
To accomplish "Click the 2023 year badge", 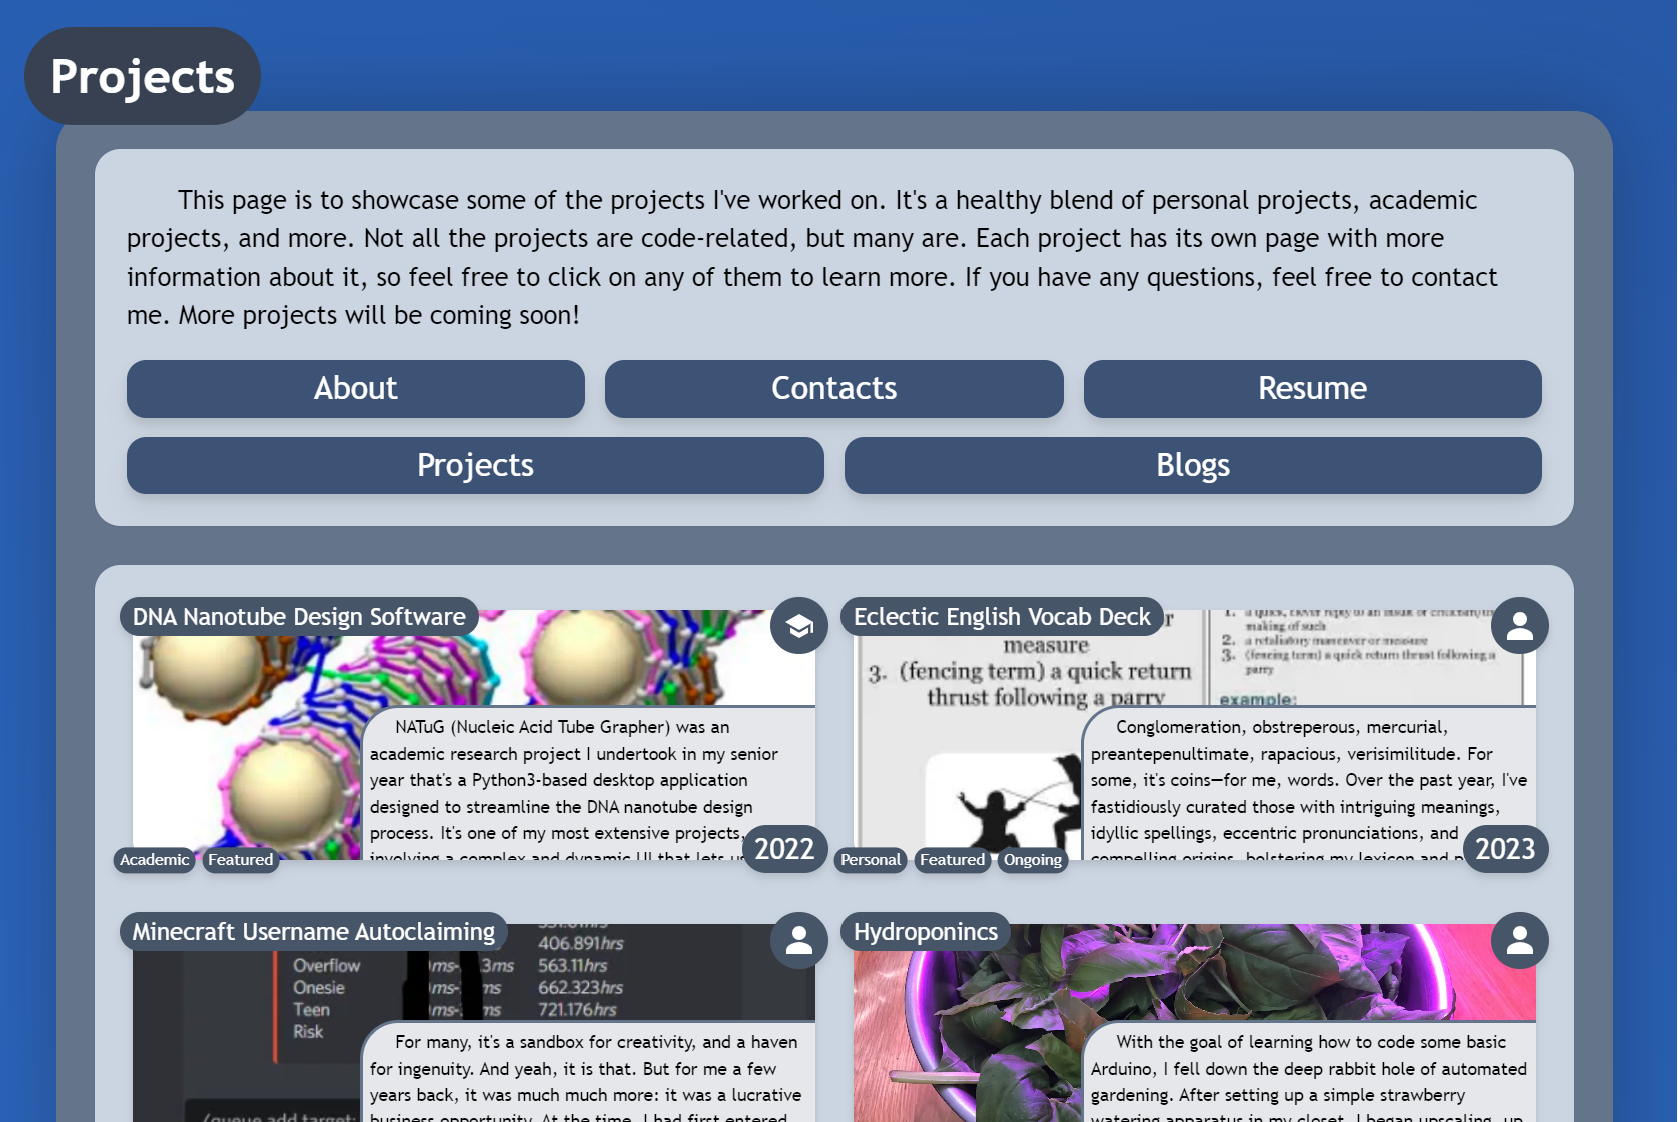I will coord(1504,849).
